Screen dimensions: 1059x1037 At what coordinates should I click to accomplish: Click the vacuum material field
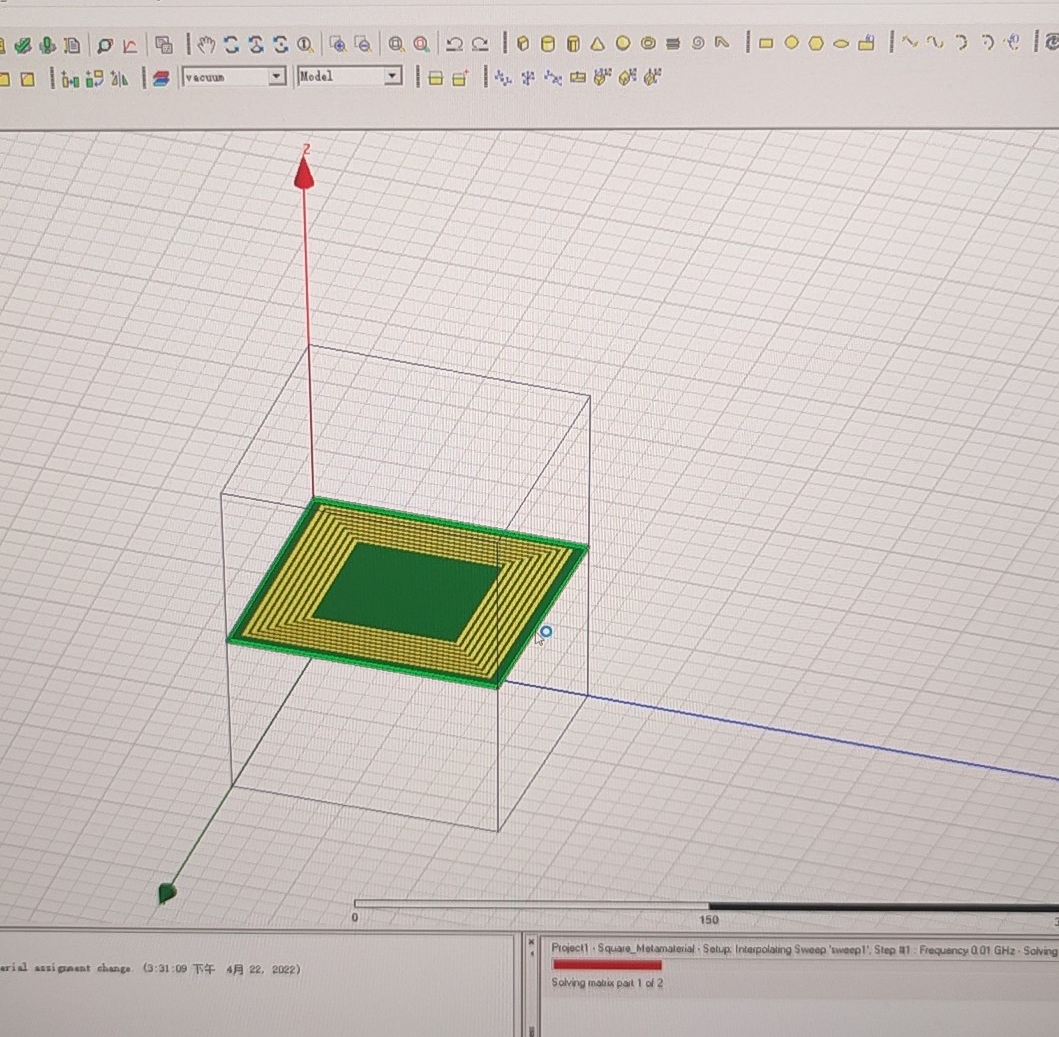tap(226, 77)
